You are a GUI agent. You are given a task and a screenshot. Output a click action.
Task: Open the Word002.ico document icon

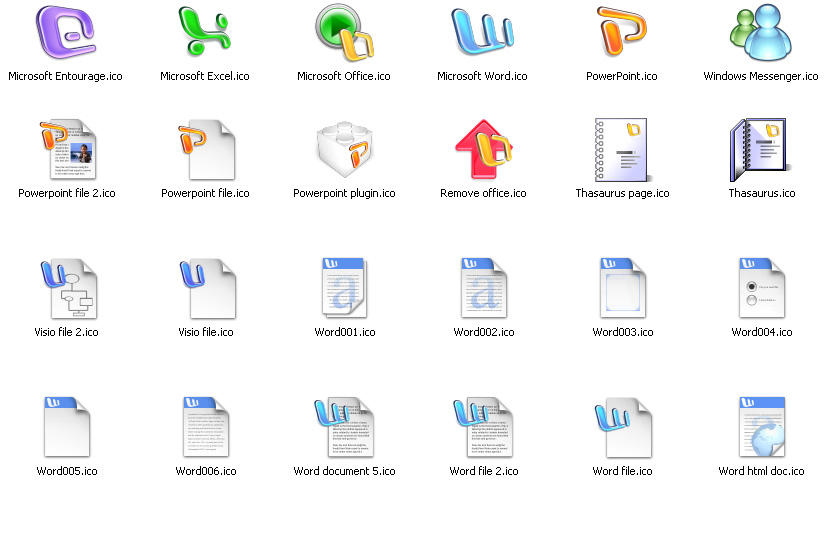point(484,288)
